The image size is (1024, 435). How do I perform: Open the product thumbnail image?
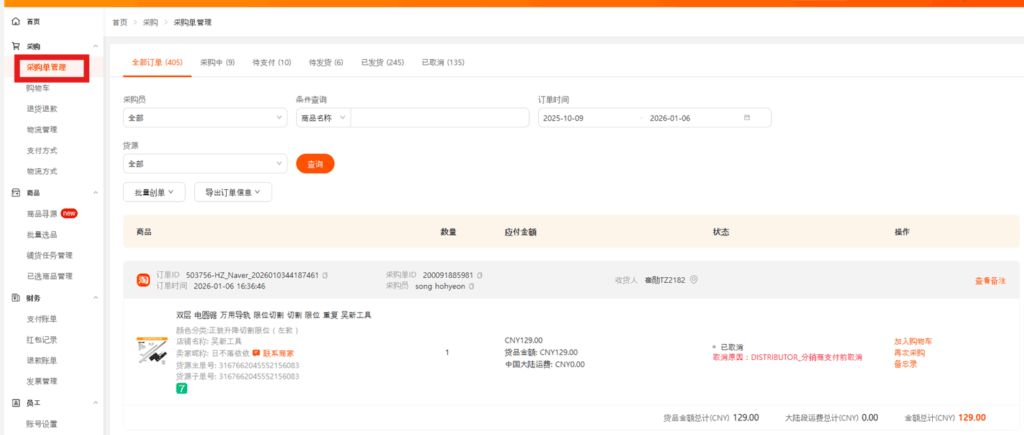coord(152,350)
